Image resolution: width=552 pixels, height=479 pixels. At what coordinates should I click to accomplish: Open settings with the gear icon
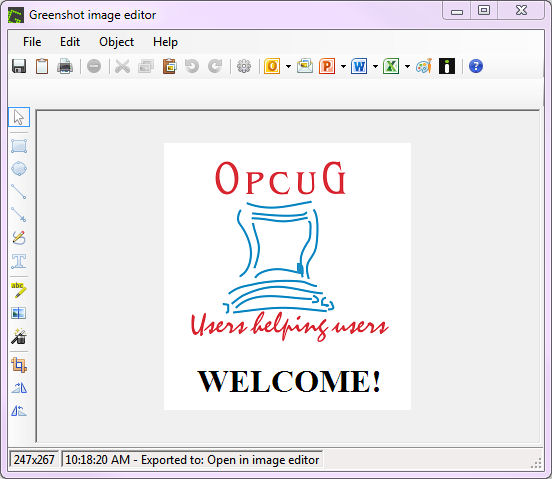244,66
